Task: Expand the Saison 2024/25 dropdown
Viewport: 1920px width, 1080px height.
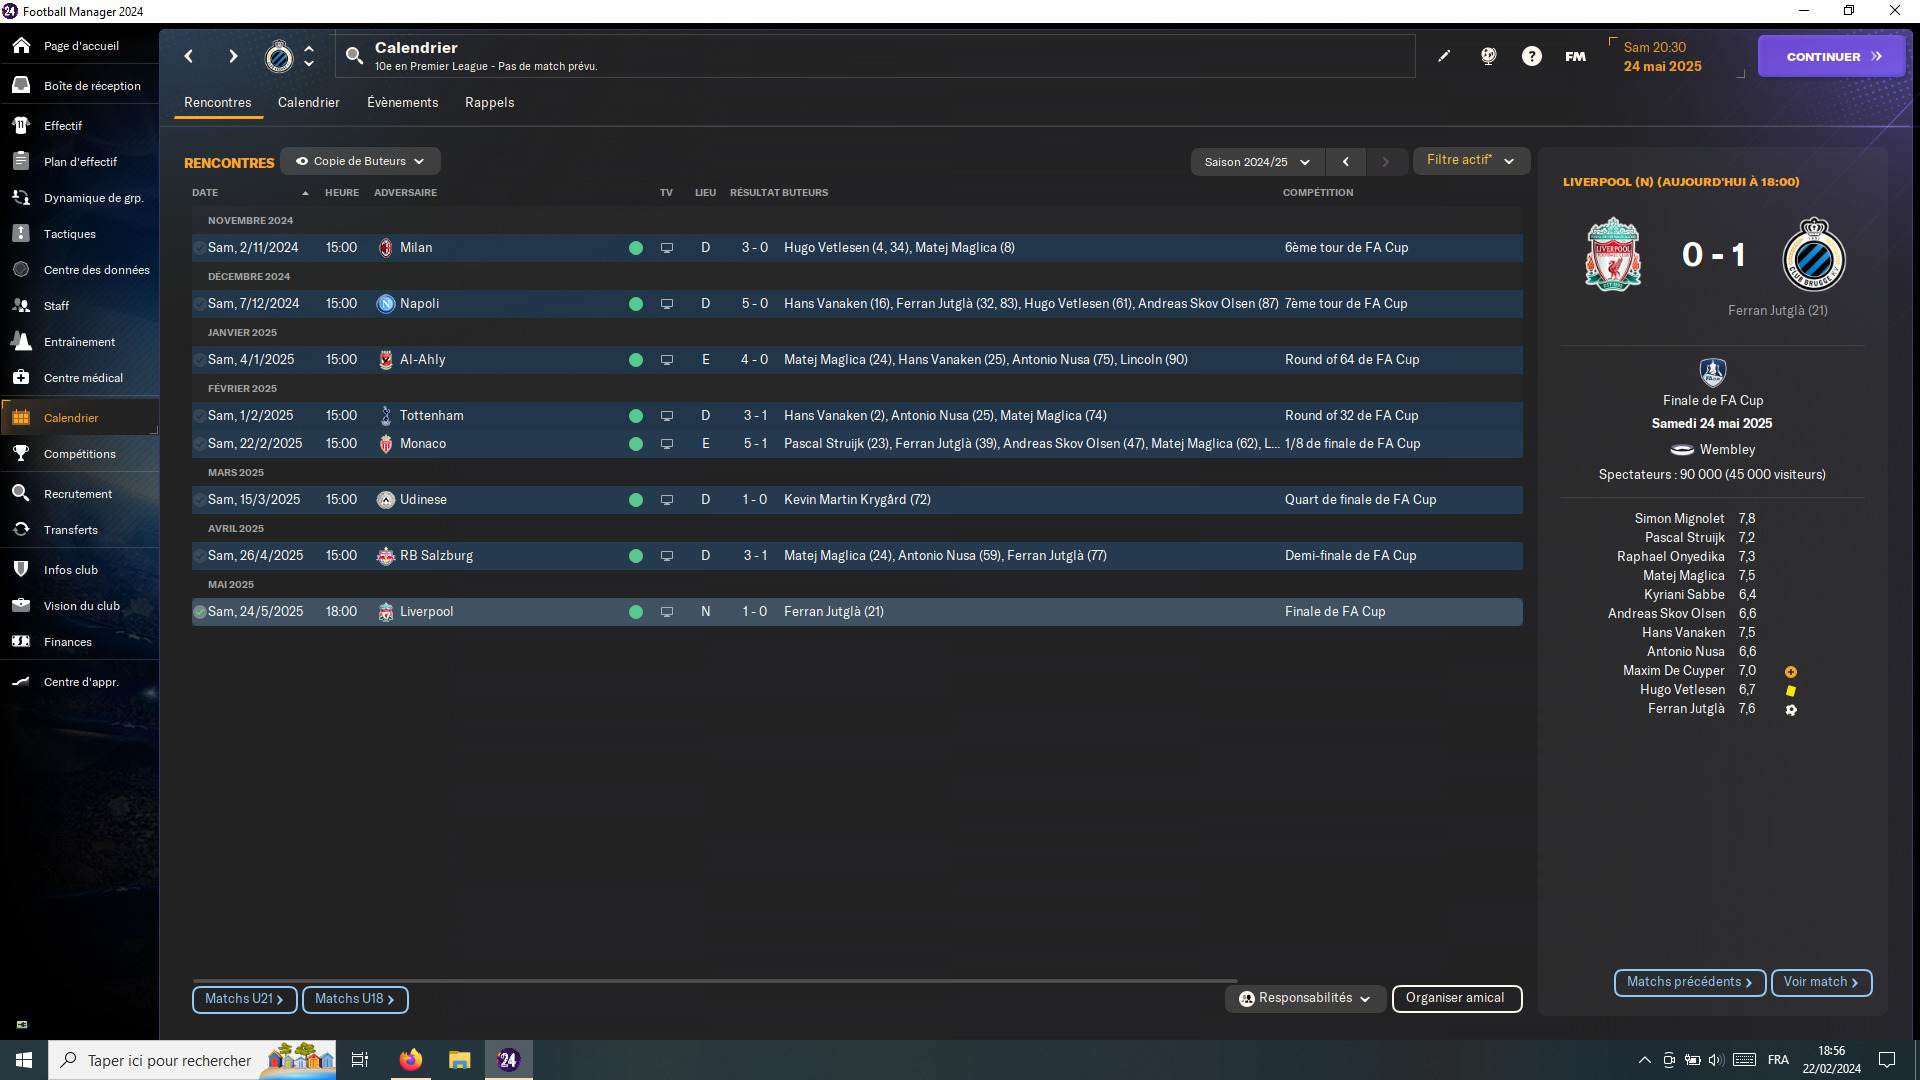Action: point(1256,162)
